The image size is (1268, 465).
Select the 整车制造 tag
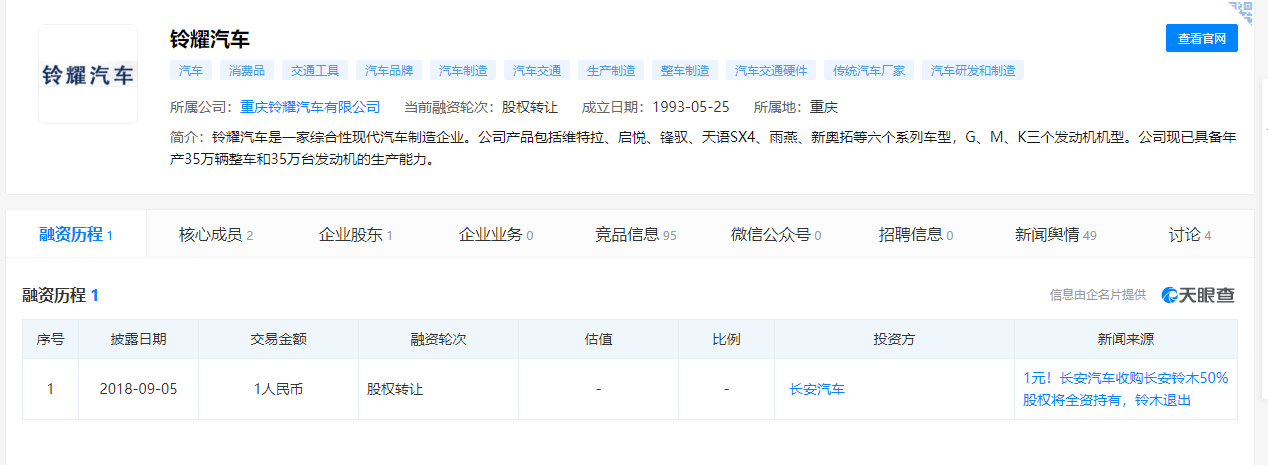pyautogui.click(x=685, y=71)
